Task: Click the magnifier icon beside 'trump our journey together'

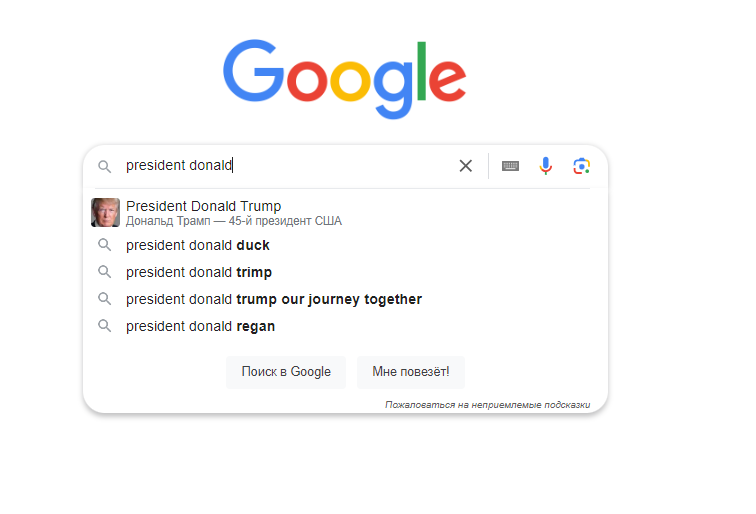Action: [103, 299]
